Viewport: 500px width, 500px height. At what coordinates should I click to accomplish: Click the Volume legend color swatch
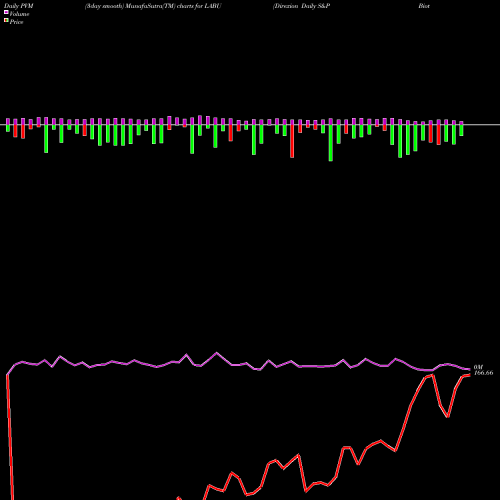pyautogui.click(x=6, y=13)
